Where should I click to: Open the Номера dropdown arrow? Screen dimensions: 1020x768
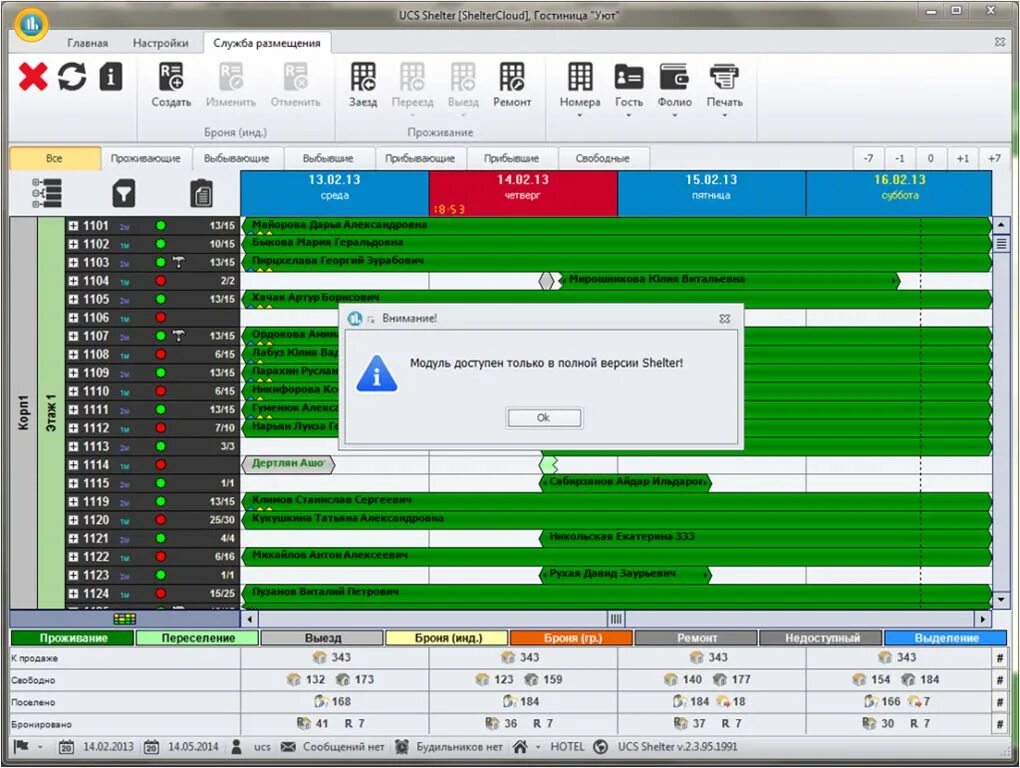tap(580, 116)
